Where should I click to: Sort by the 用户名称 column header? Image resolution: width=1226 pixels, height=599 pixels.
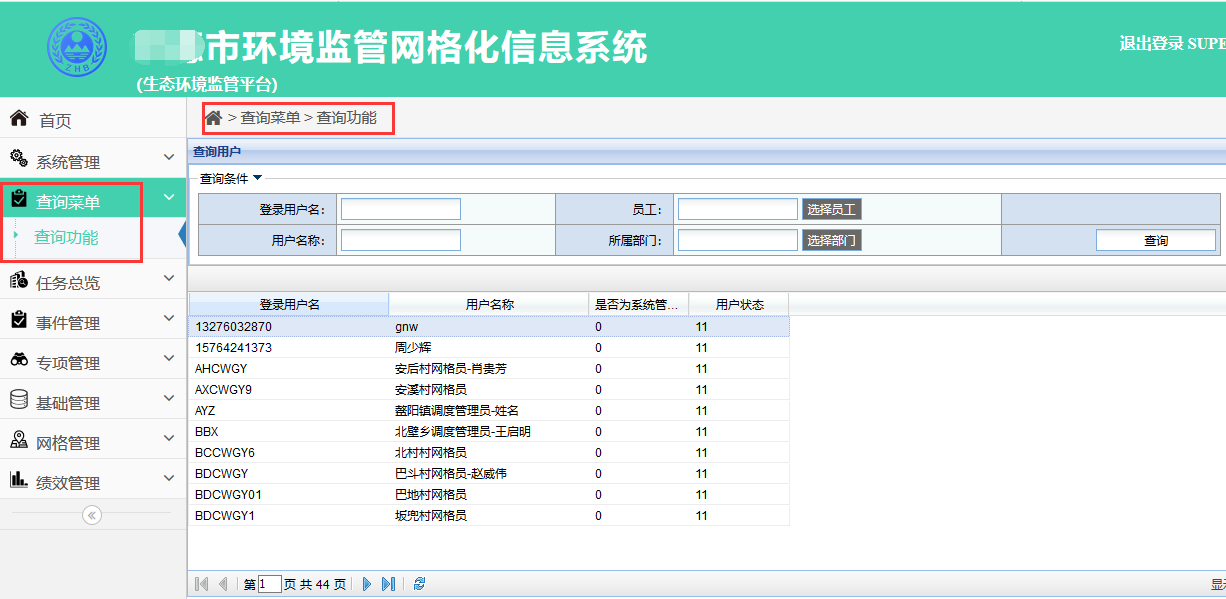coord(489,304)
